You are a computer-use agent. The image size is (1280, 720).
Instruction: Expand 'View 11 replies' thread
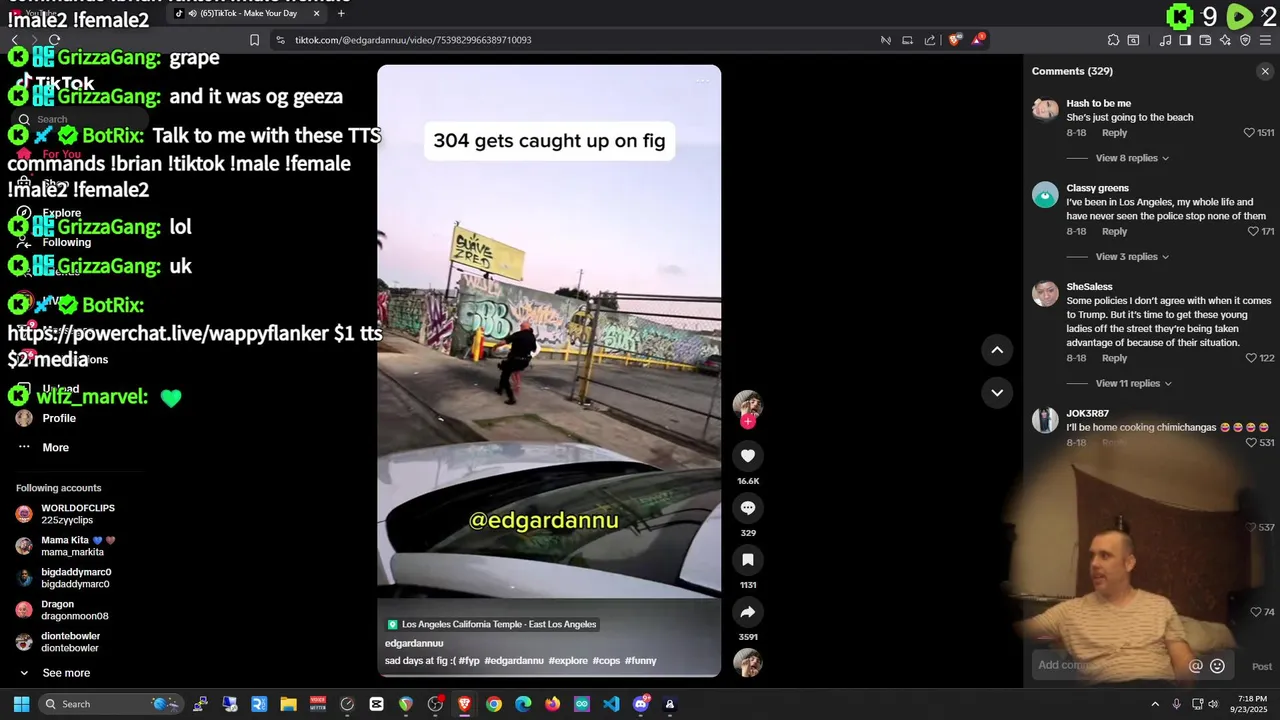point(1133,383)
